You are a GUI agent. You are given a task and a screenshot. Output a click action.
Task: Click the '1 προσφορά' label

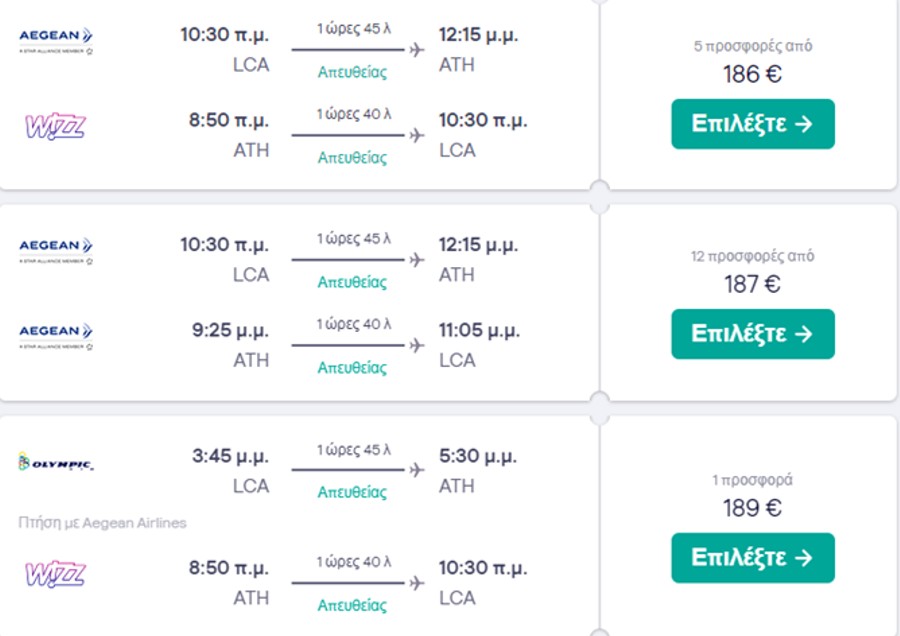pos(752,480)
